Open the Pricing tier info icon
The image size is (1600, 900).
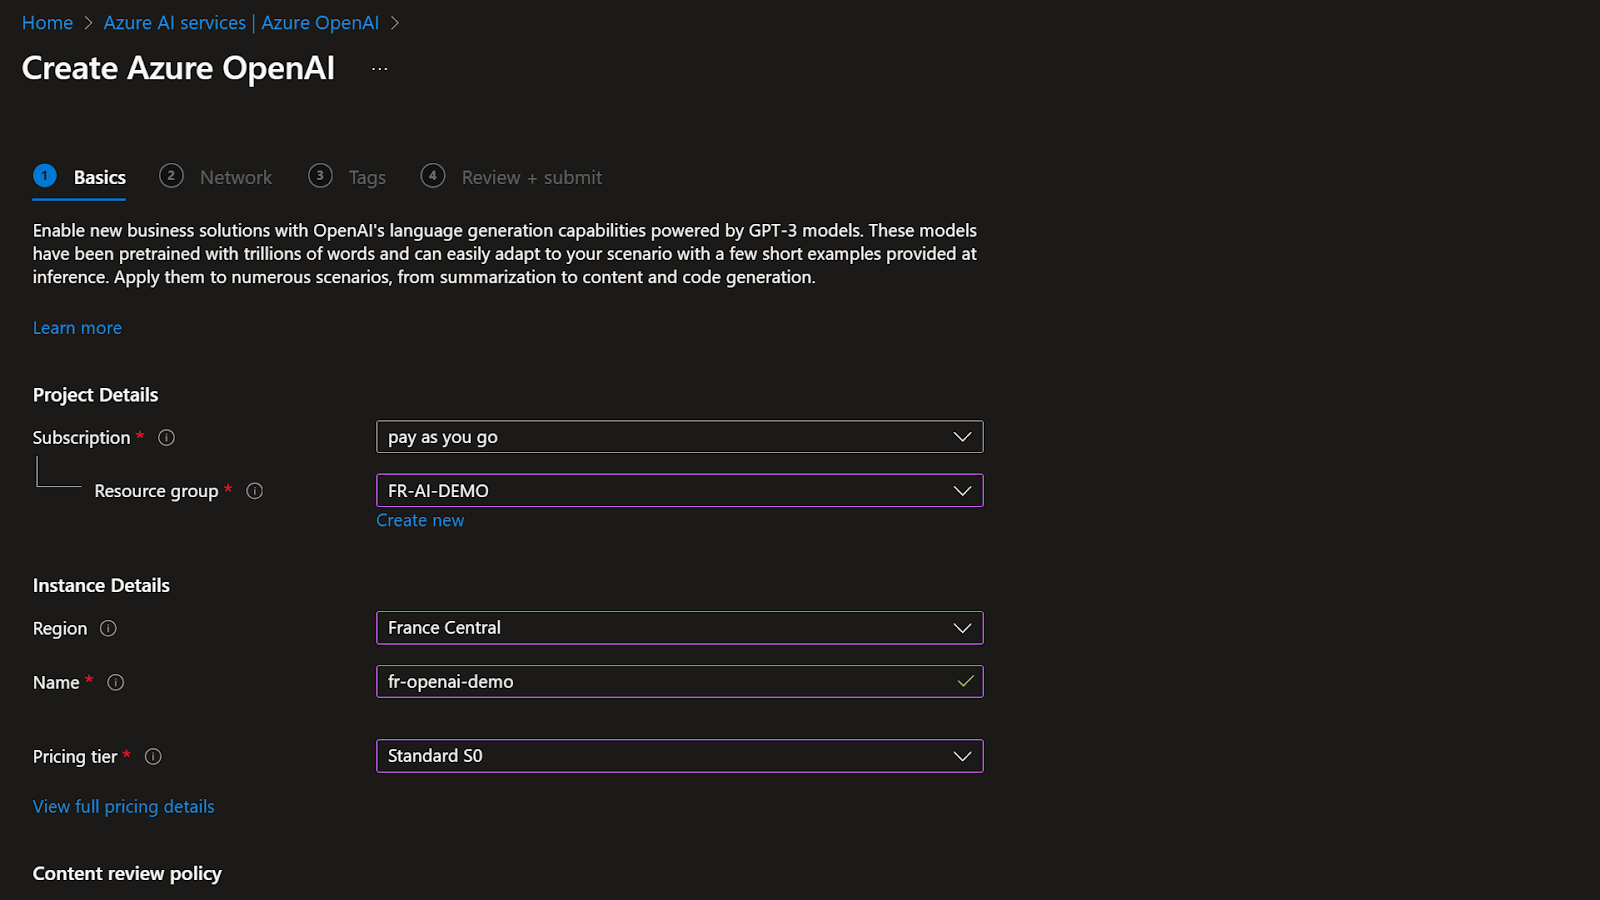pos(153,756)
